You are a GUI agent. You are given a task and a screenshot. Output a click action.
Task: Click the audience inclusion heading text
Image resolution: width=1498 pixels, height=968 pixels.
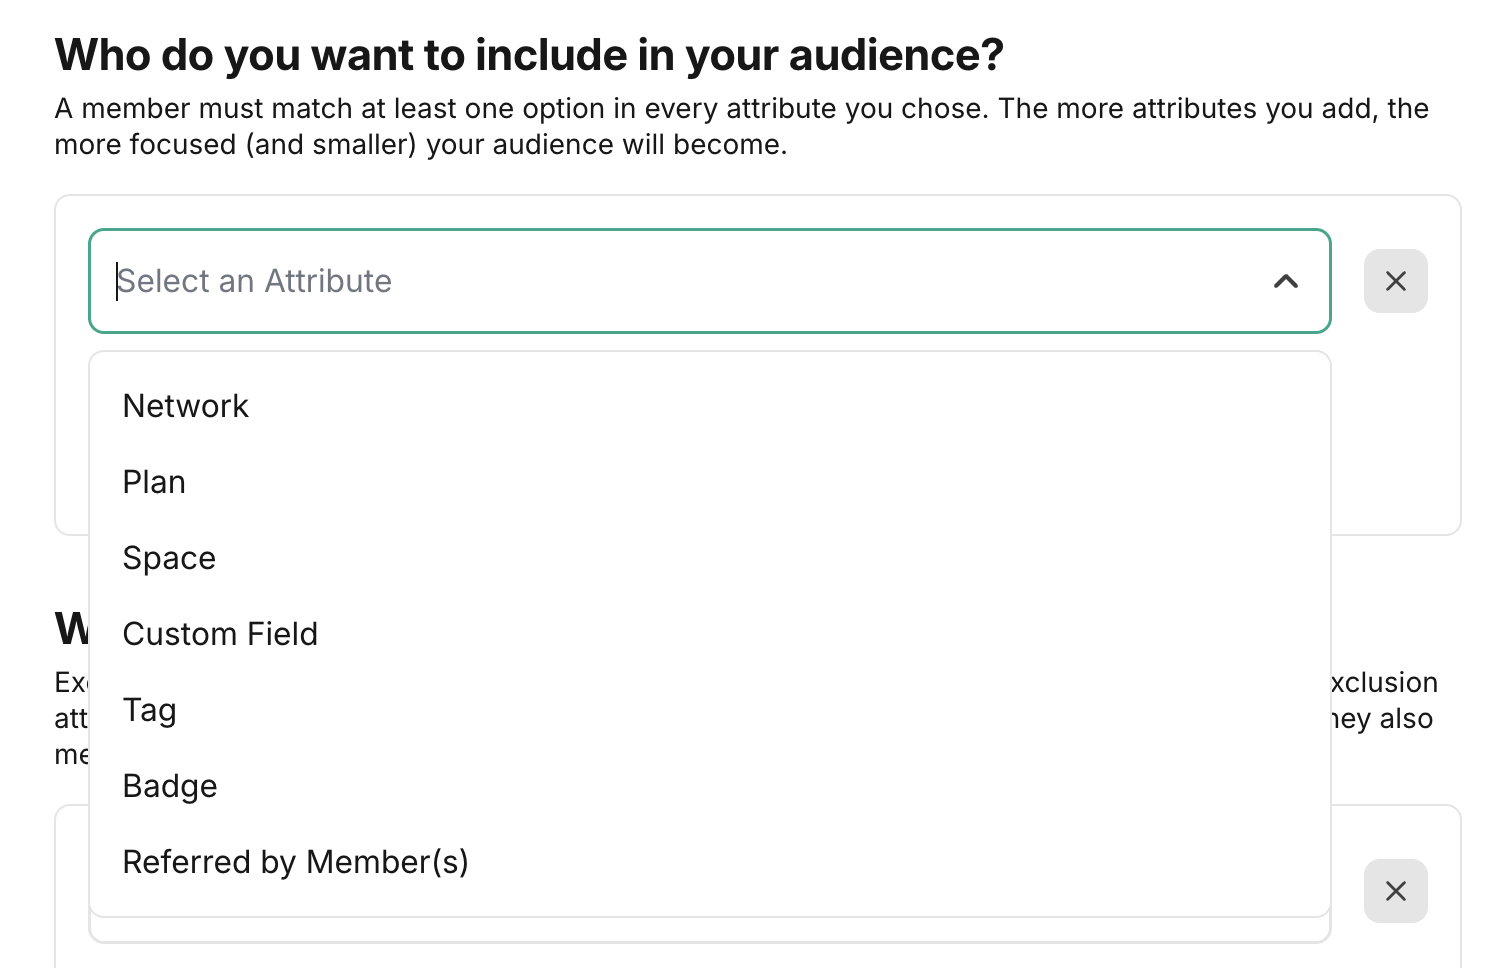tap(528, 55)
